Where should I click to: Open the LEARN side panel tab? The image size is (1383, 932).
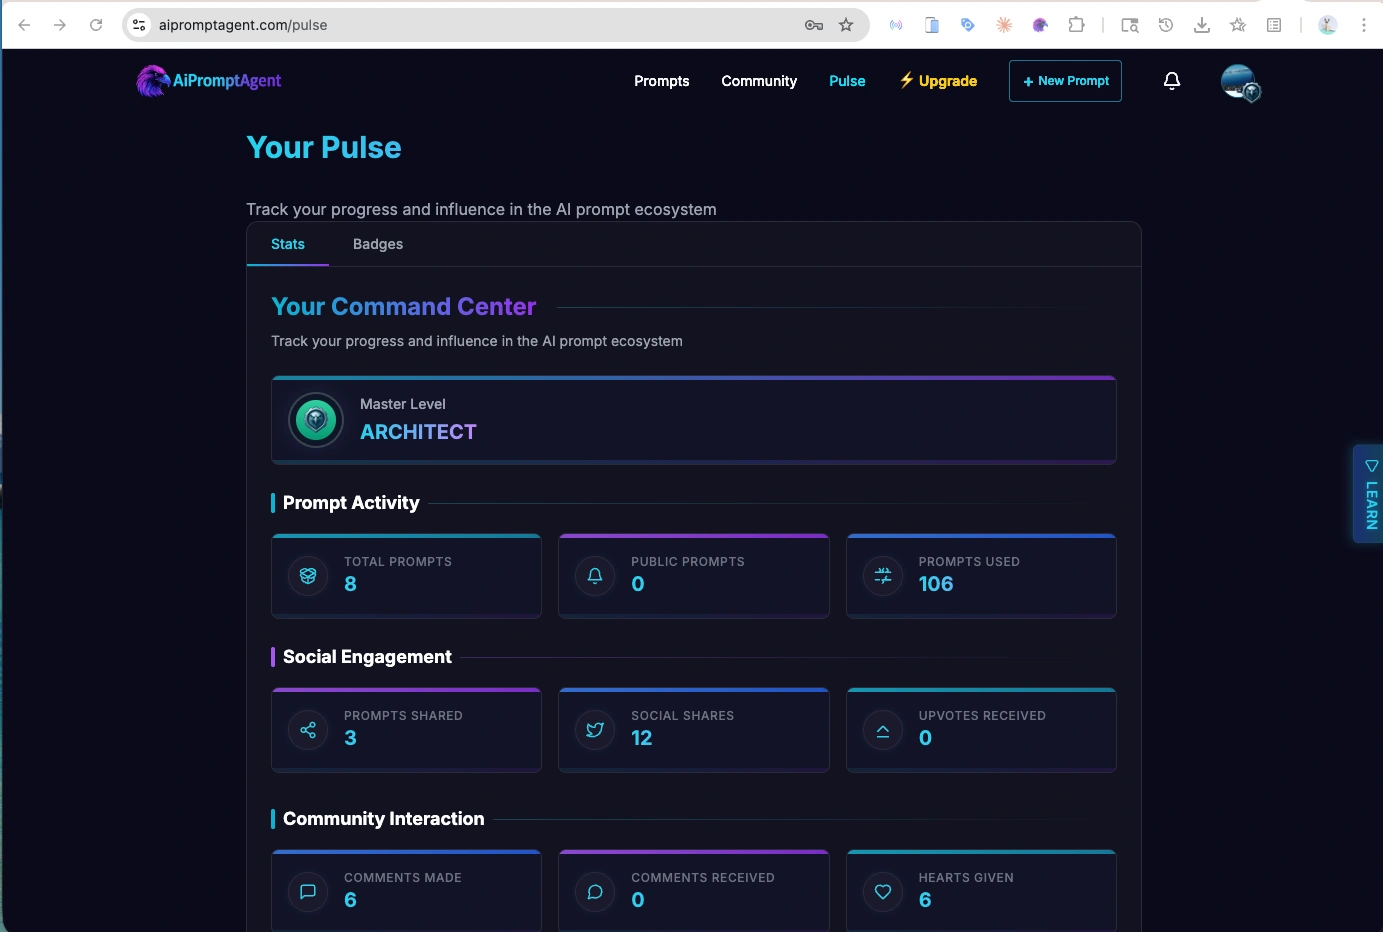point(1370,494)
